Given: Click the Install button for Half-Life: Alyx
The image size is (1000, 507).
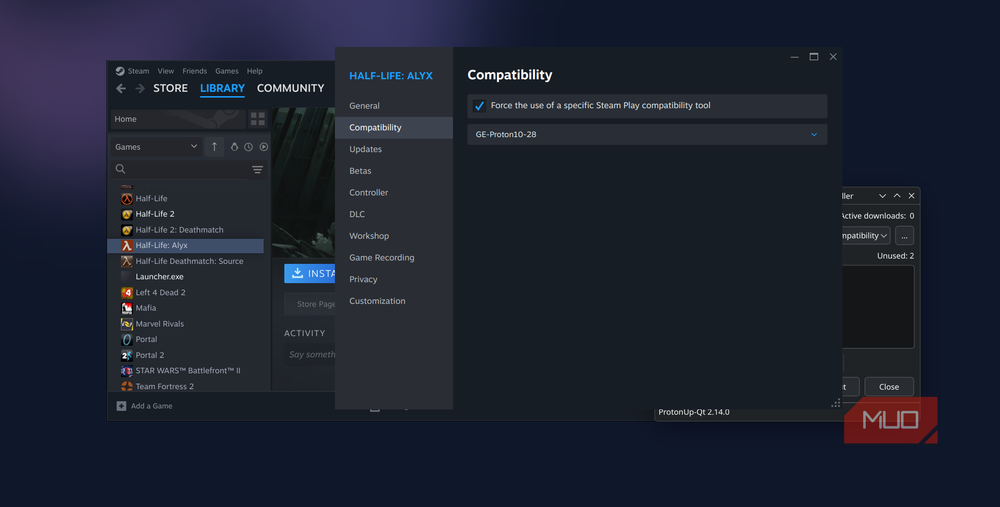Looking at the screenshot, I should point(310,274).
